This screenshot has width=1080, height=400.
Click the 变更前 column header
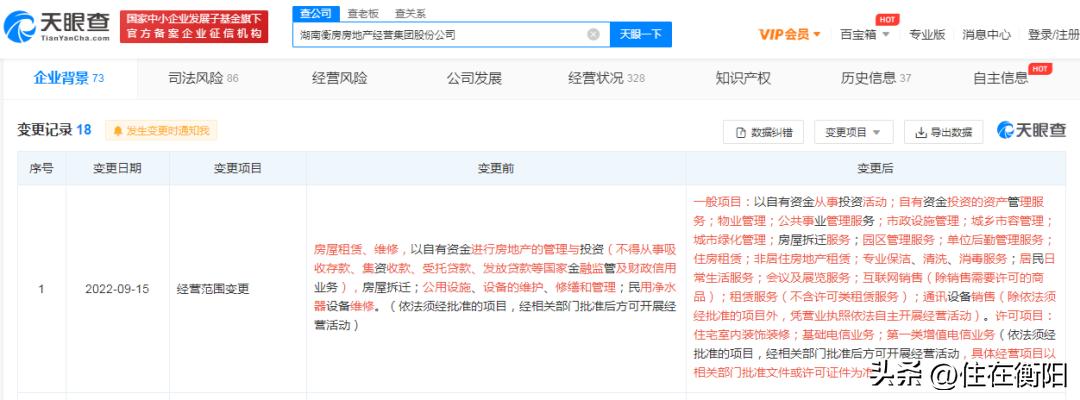click(496, 168)
